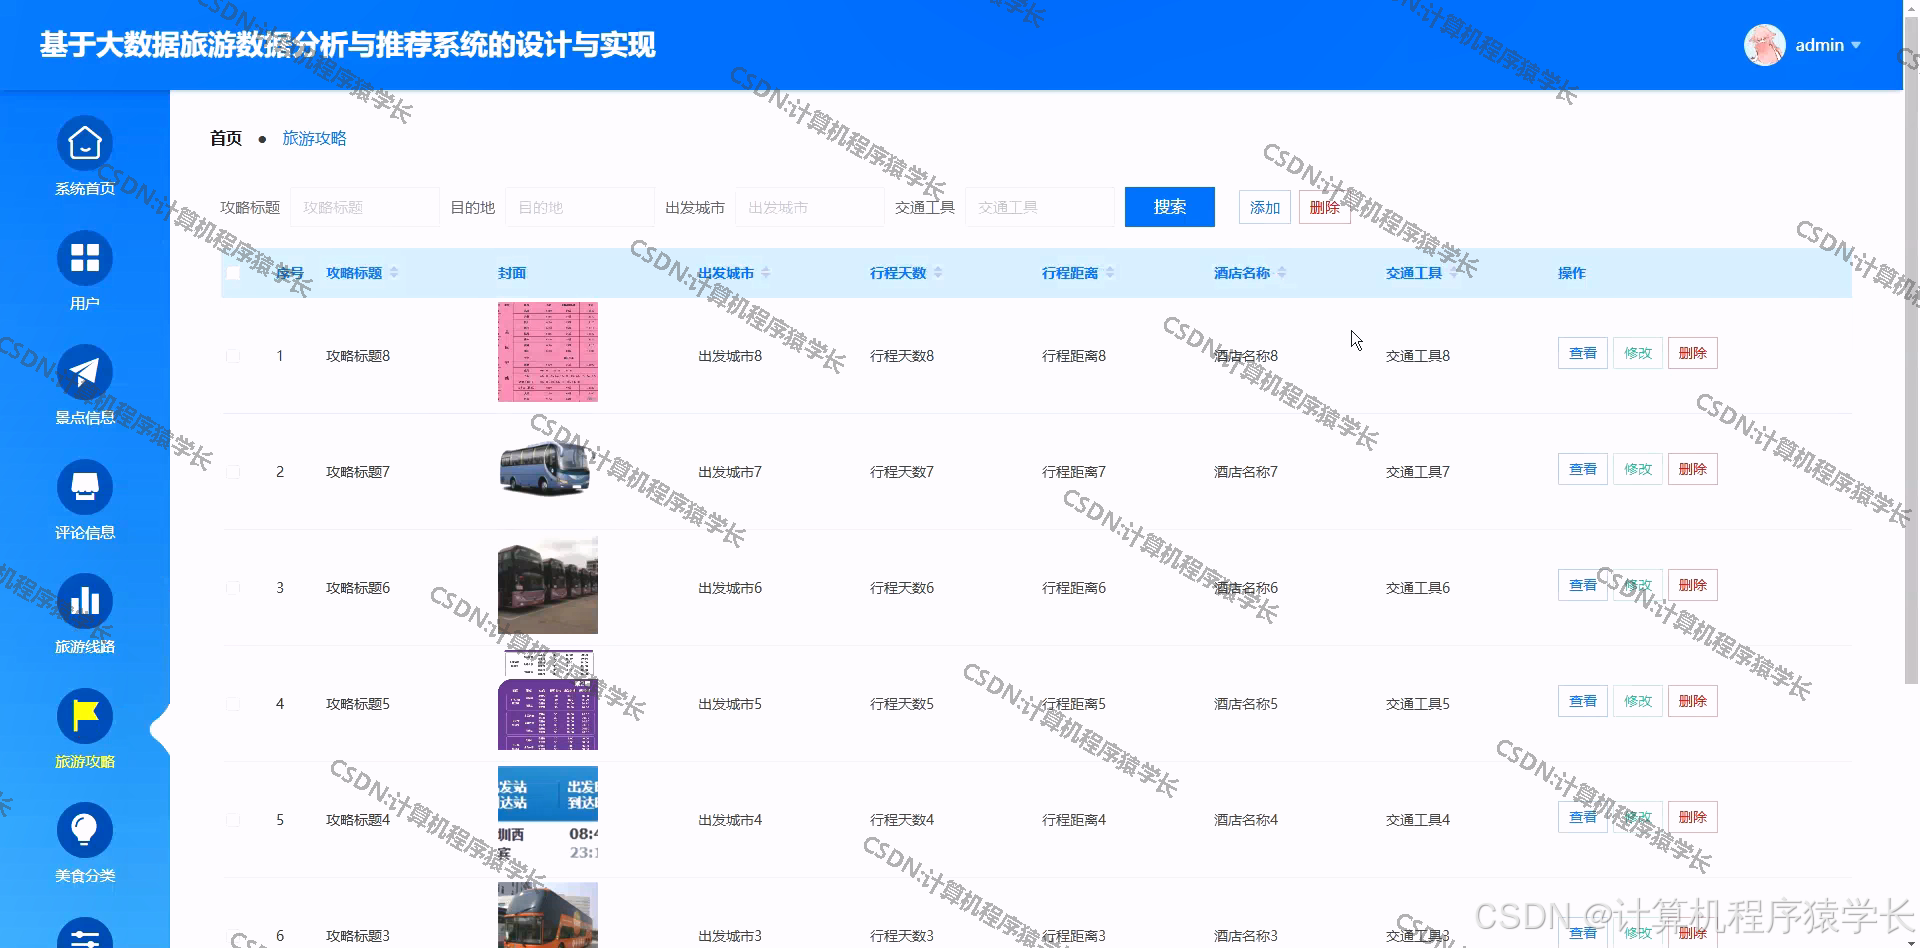Open the pink table cover of 攻略标题8

pos(548,352)
